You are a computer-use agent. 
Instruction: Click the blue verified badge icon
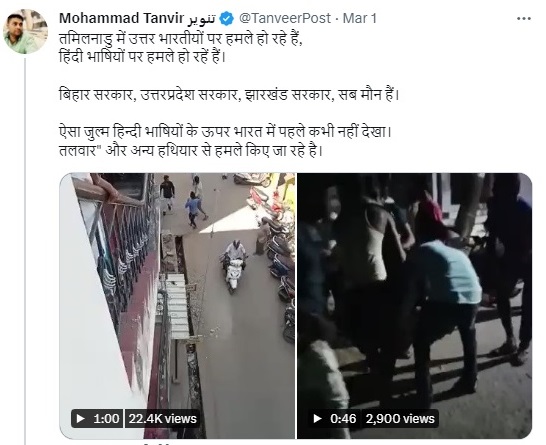[x=227, y=18]
